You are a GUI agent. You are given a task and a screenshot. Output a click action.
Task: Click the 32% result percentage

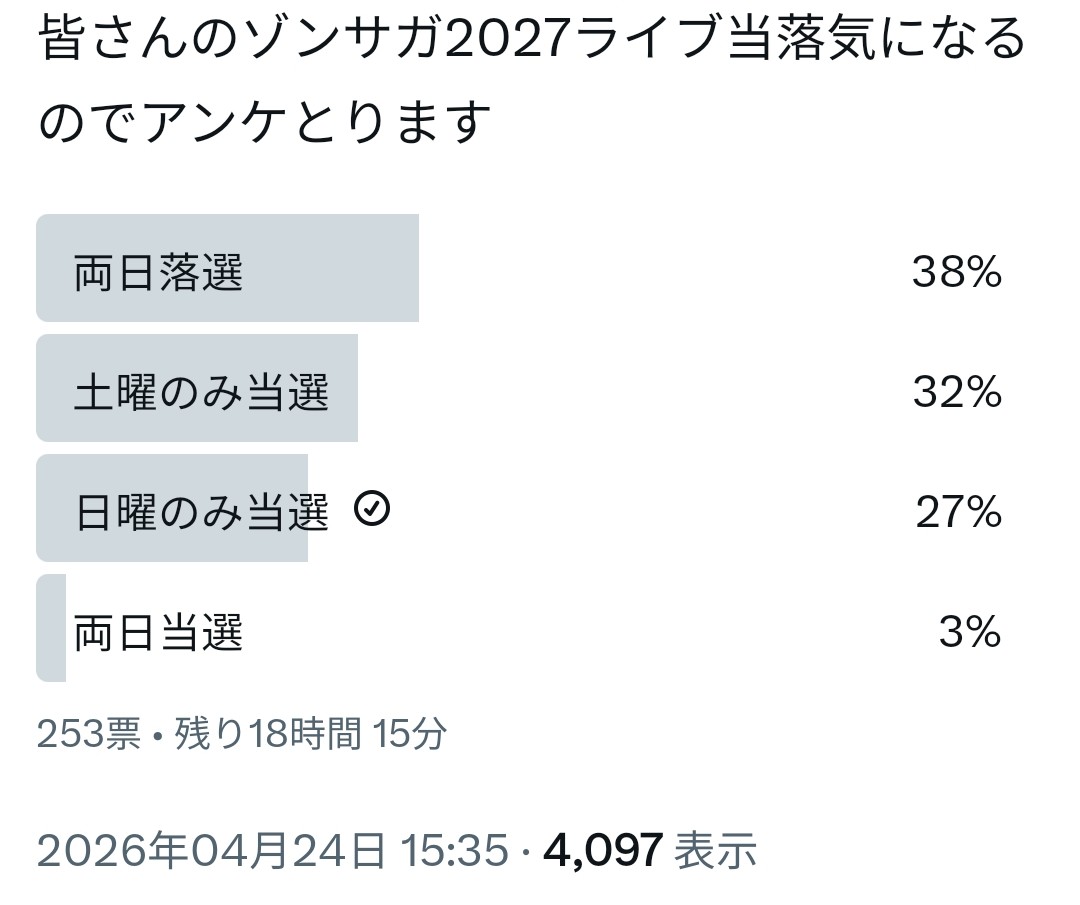tap(956, 392)
